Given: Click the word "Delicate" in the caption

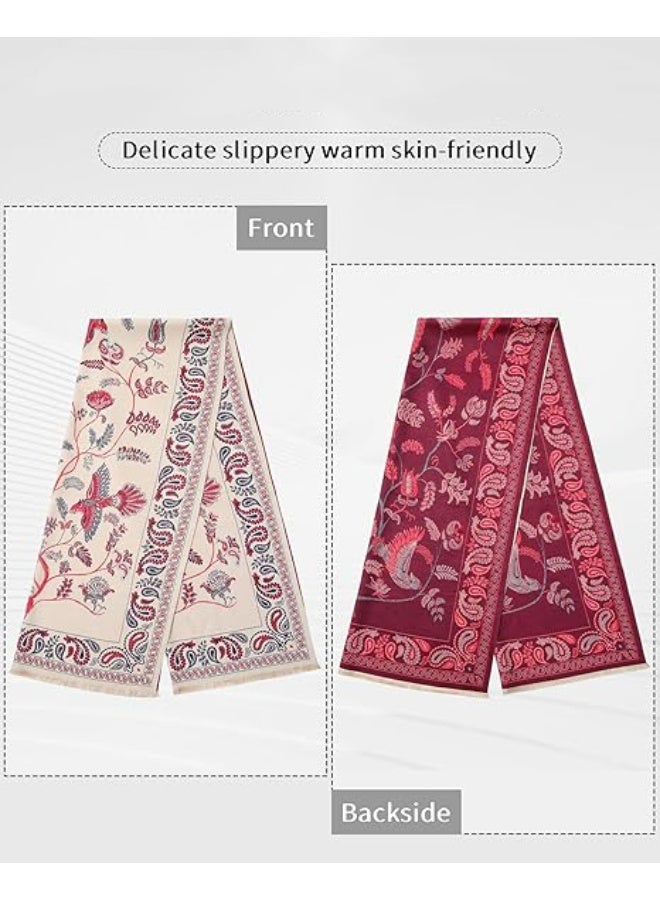Looking at the screenshot, I should (169, 150).
